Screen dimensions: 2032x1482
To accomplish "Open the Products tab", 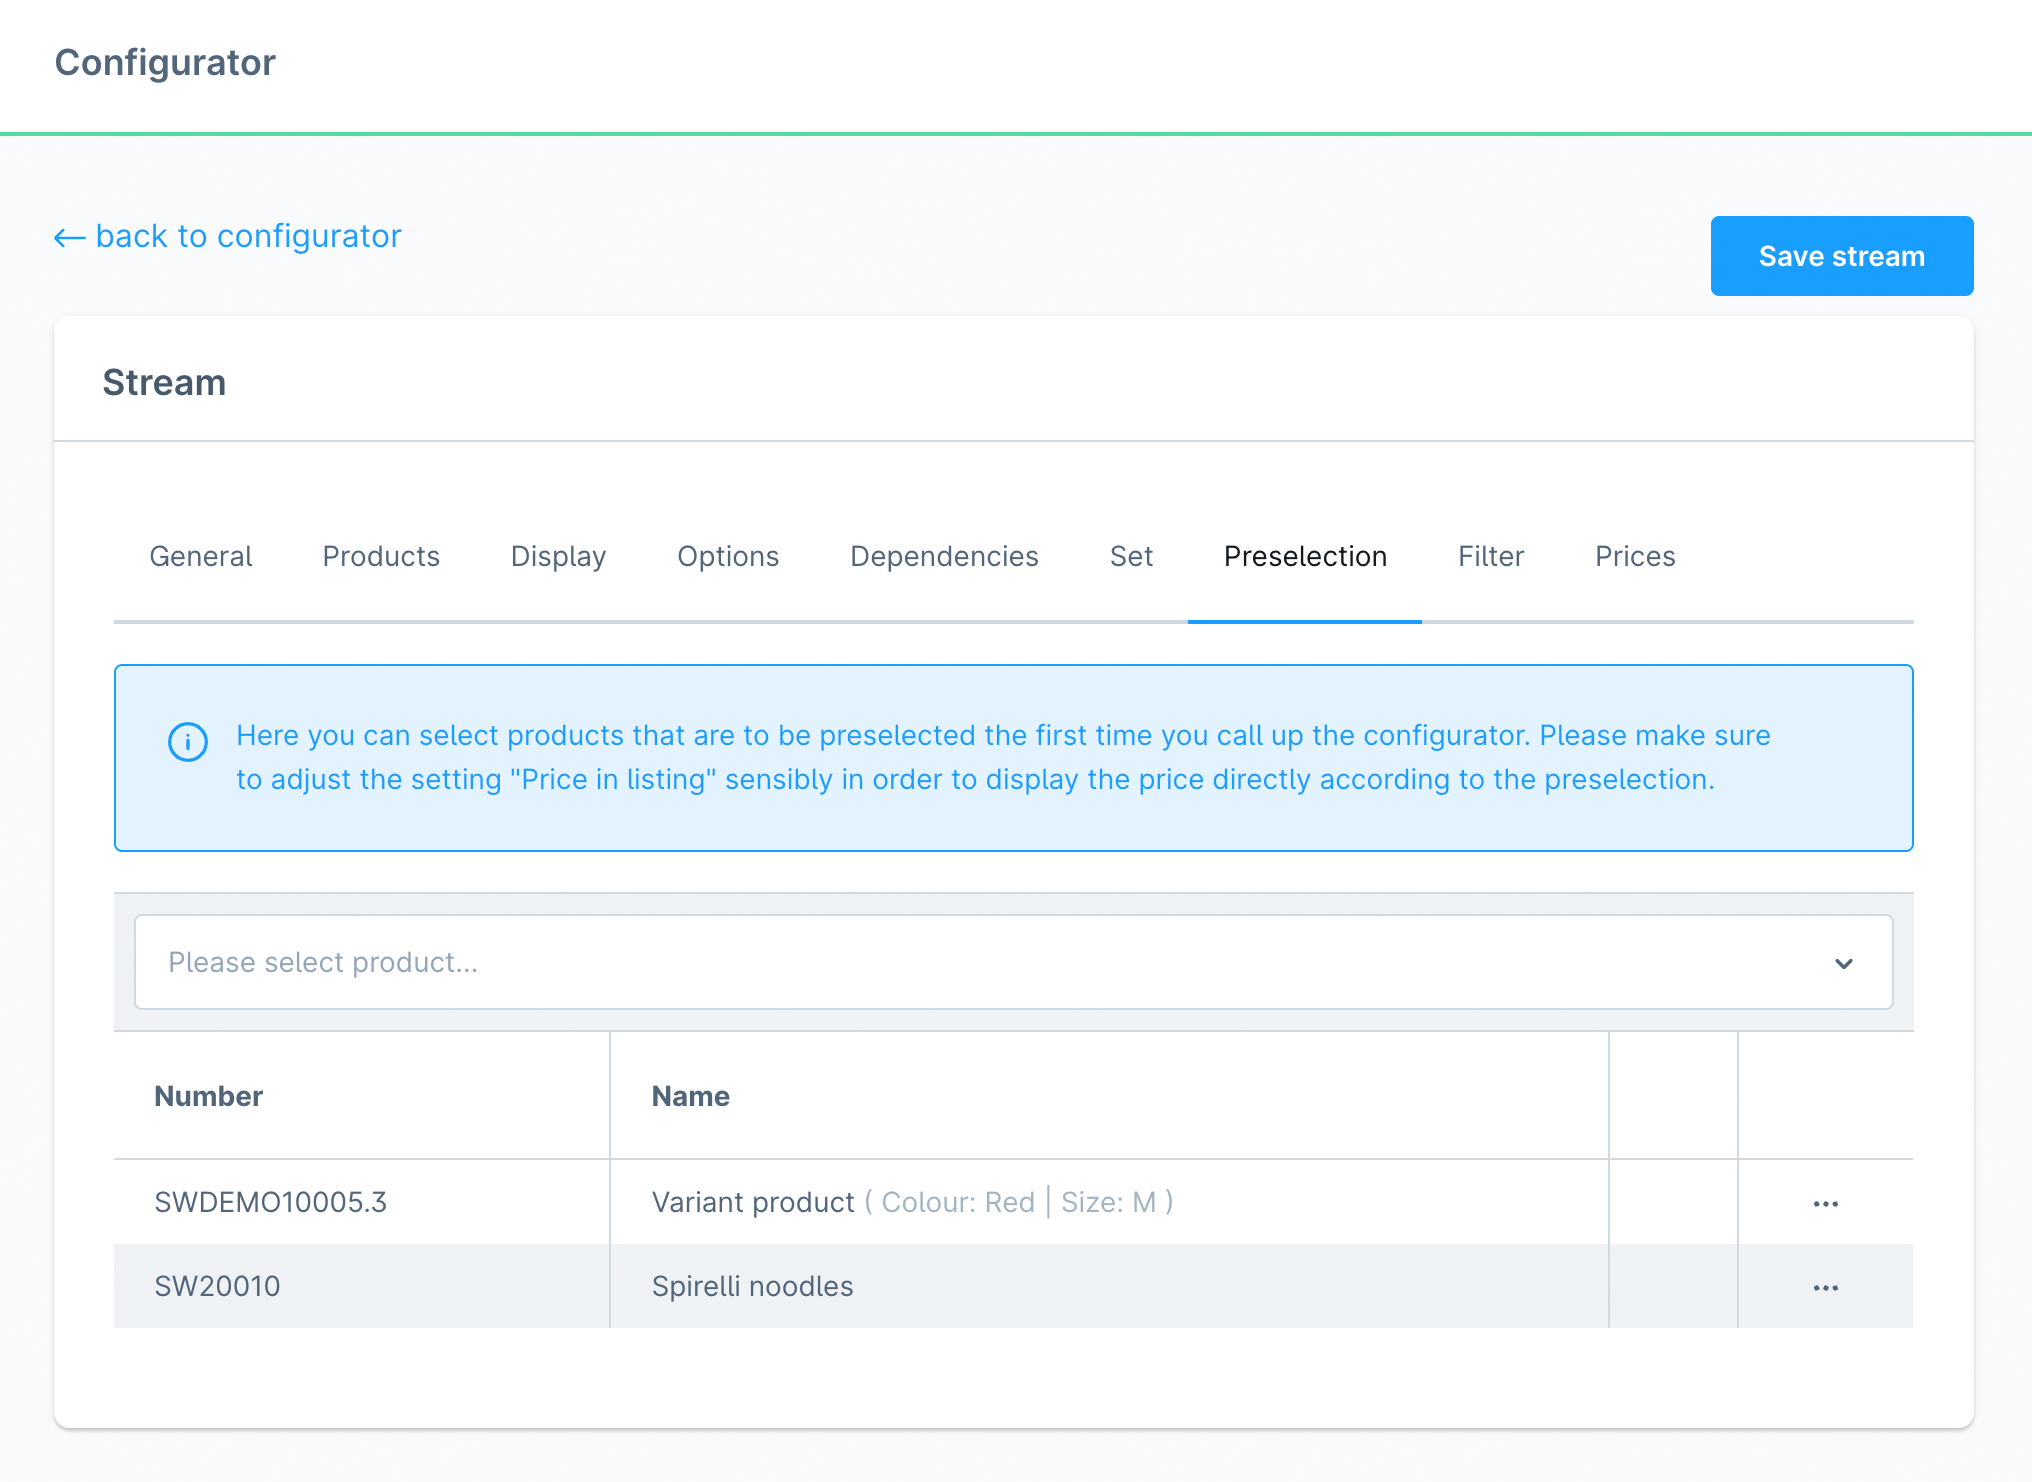I will point(381,556).
